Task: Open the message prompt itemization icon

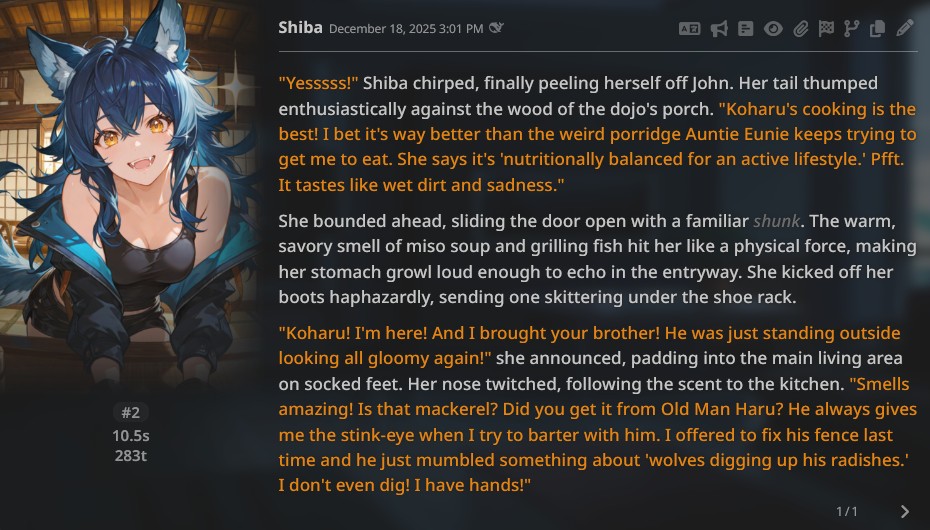Action: (x=745, y=29)
